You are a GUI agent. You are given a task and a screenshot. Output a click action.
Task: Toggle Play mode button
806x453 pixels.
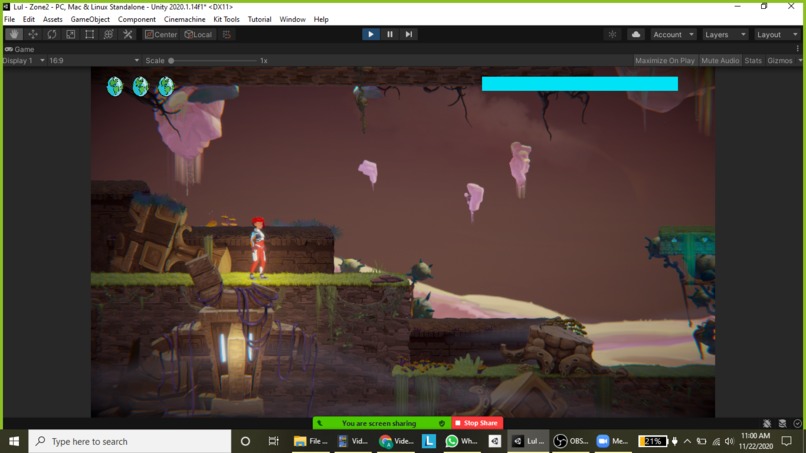(x=371, y=34)
